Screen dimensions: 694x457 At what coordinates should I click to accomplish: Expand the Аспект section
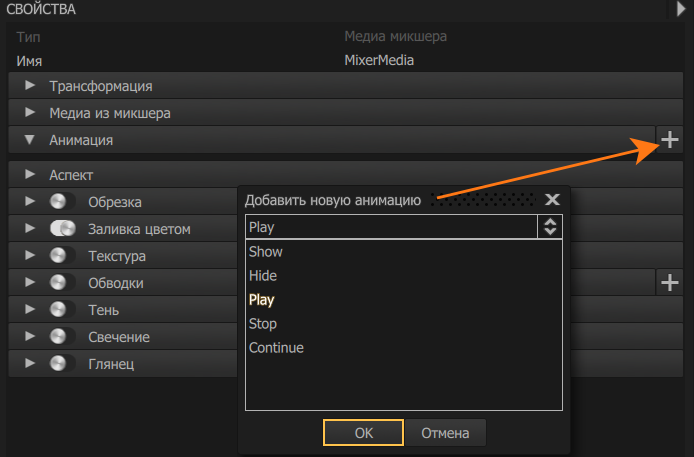coord(30,175)
